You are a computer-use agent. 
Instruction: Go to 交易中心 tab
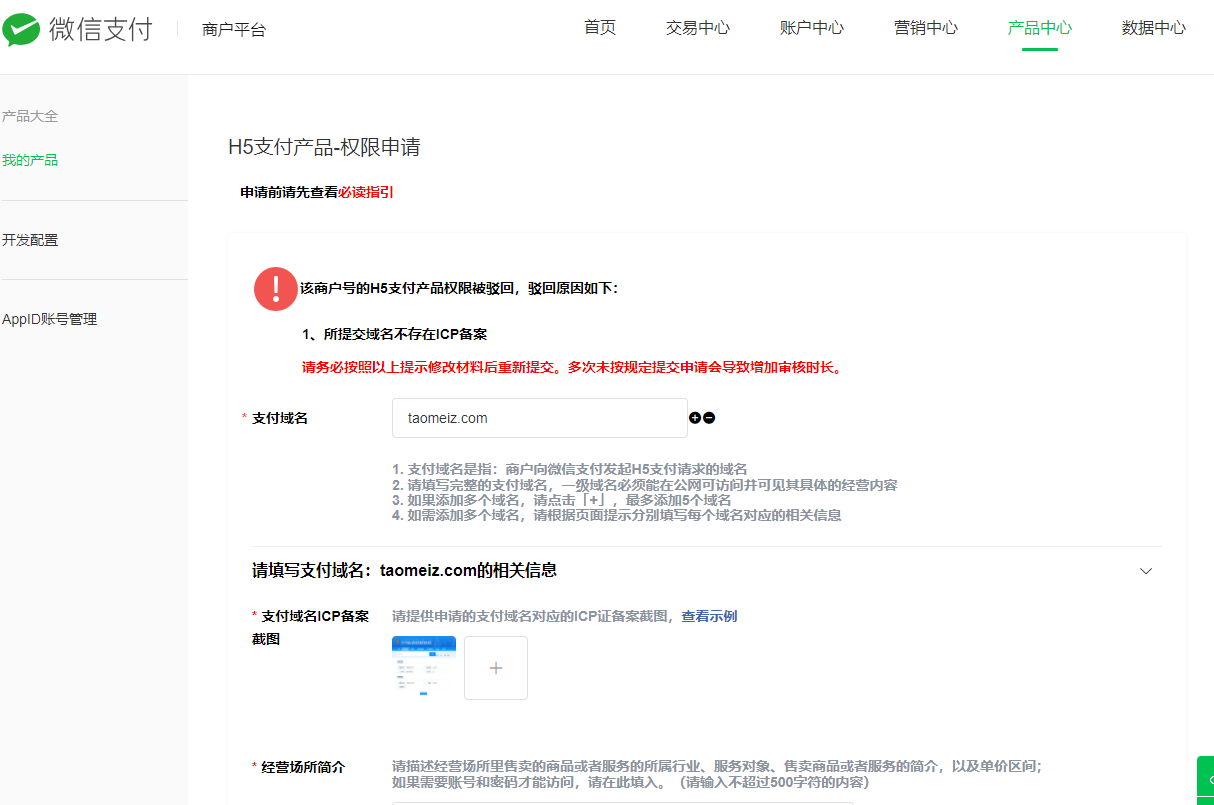point(698,28)
